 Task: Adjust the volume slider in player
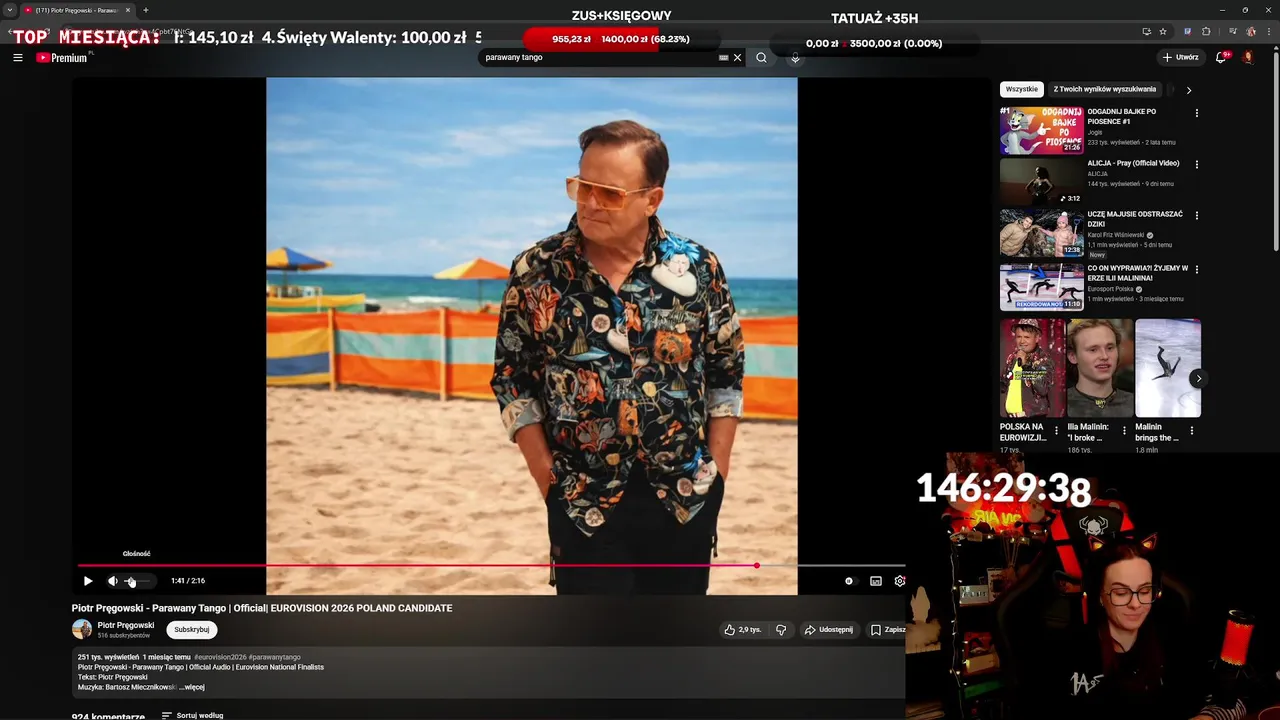coord(139,581)
